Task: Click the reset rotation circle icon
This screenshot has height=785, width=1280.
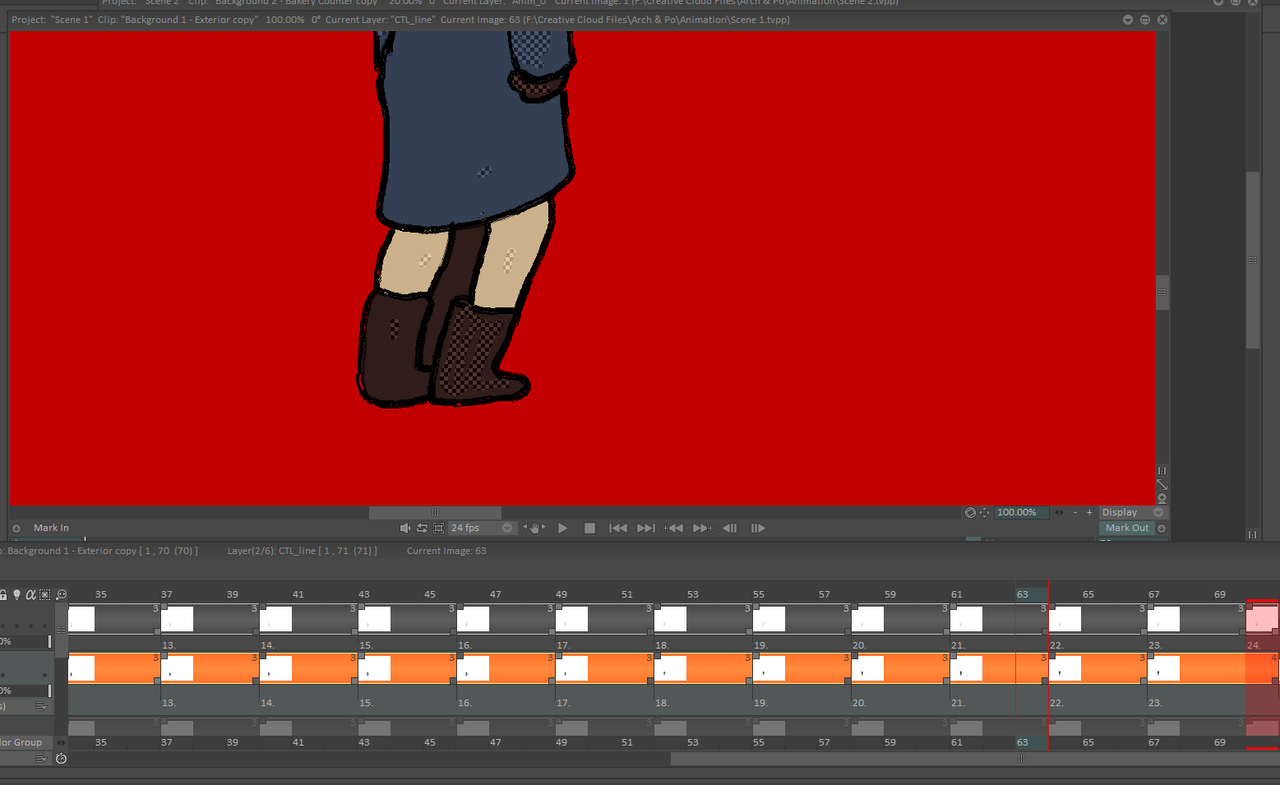Action: tap(970, 512)
